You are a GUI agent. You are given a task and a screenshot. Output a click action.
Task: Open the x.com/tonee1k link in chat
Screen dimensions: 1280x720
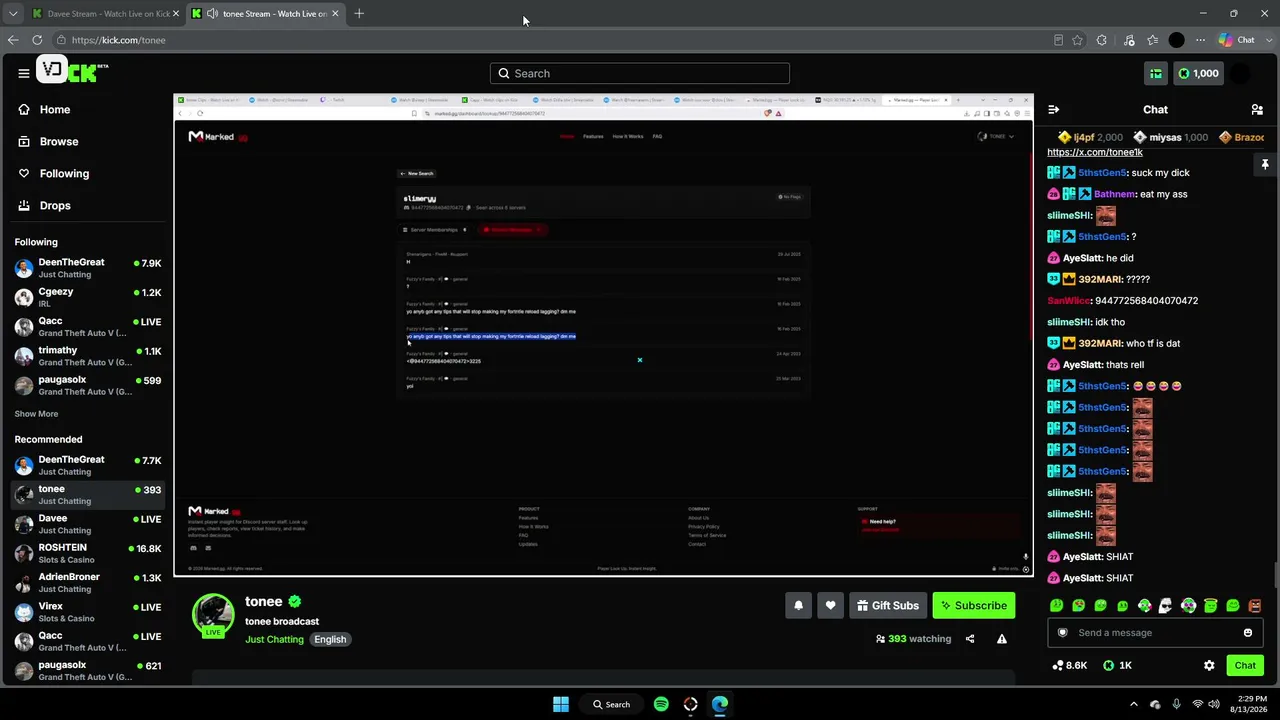pos(1095,152)
